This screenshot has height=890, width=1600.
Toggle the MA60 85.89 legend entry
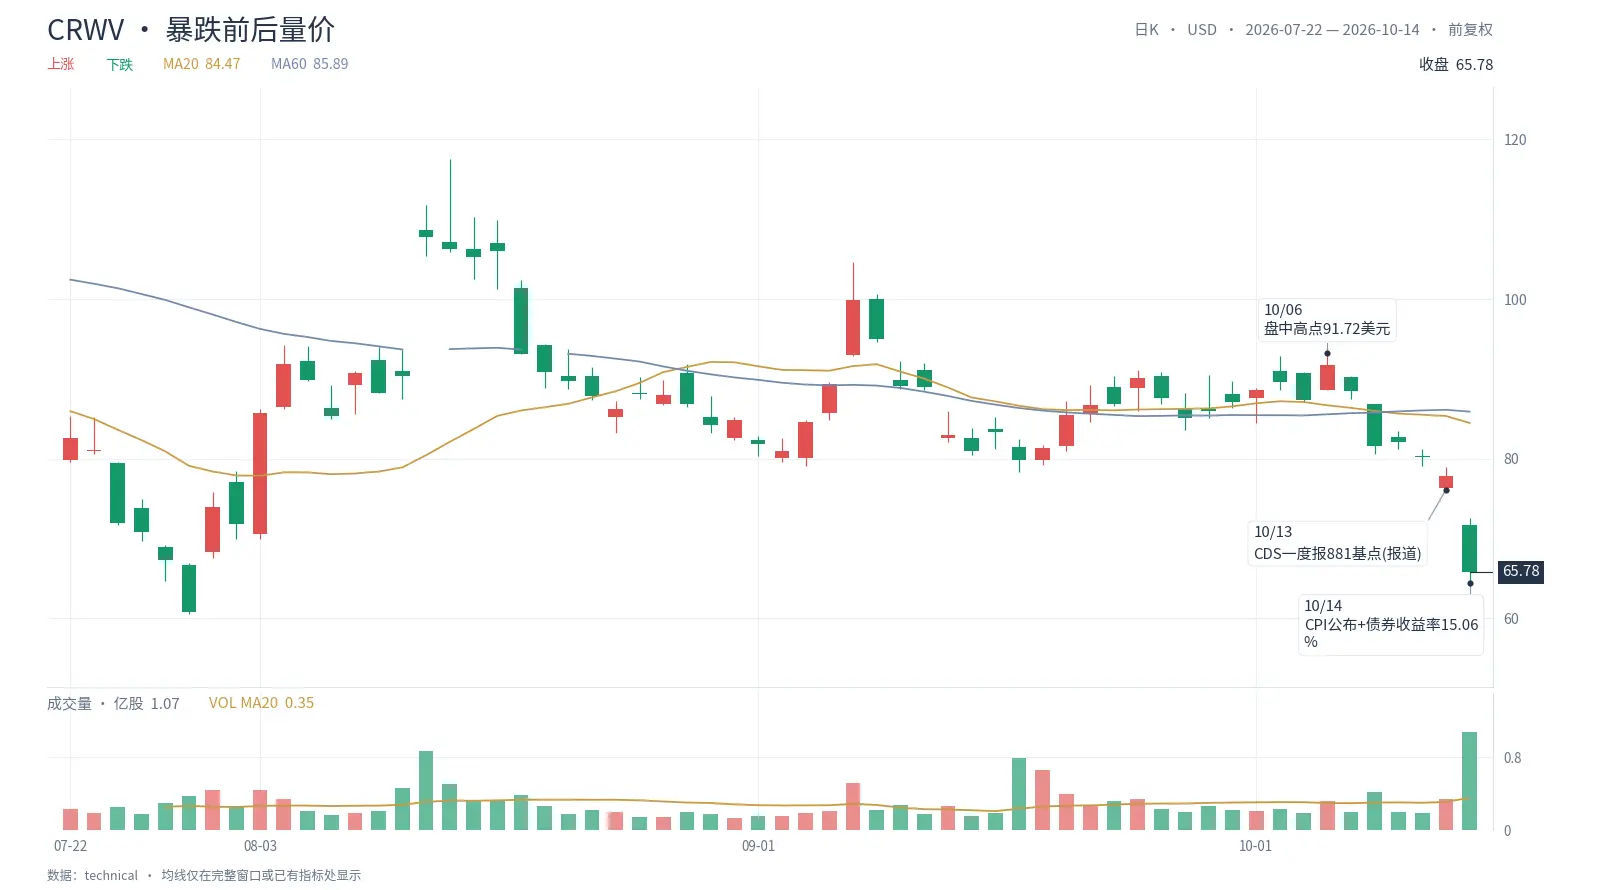[x=309, y=64]
